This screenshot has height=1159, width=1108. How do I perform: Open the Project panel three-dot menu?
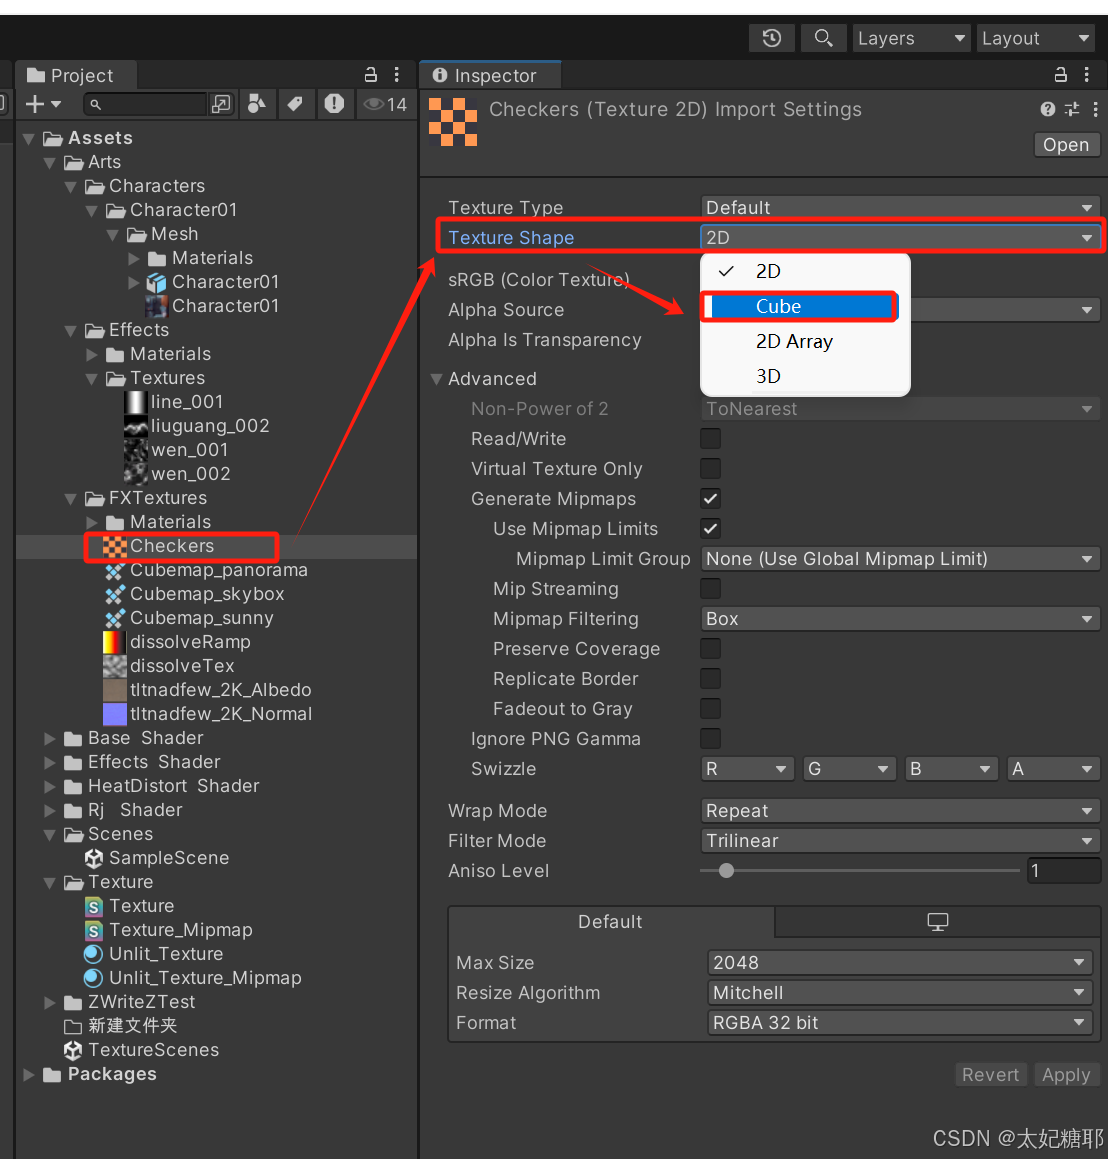click(x=397, y=75)
